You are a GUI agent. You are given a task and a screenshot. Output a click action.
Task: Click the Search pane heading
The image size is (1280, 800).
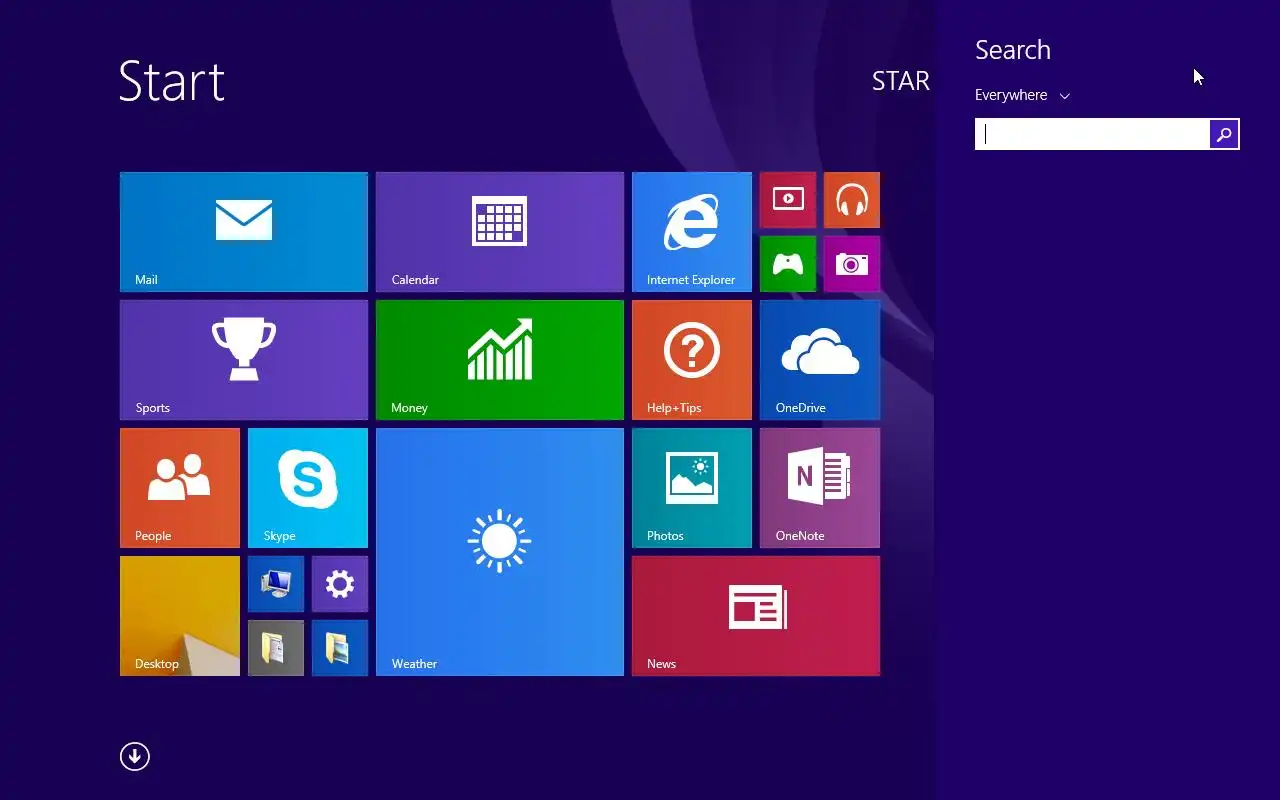tap(1013, 50)
